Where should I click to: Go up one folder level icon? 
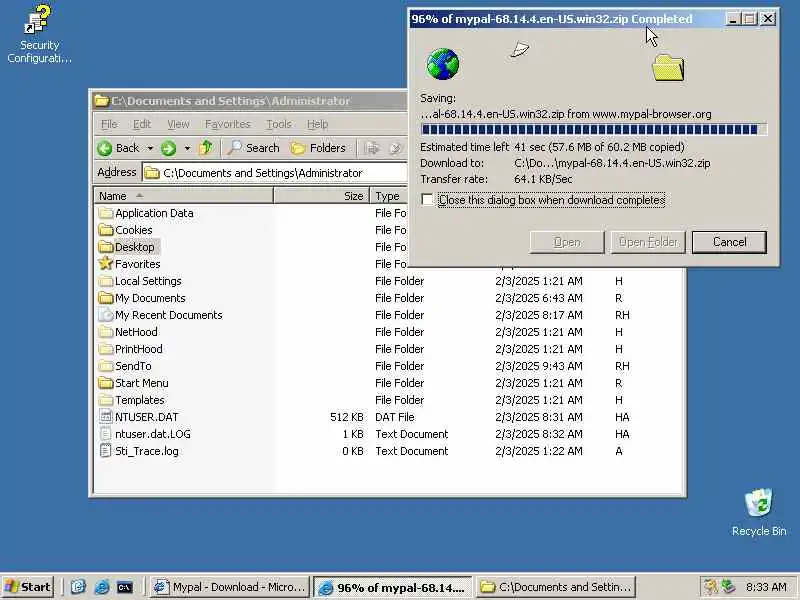[x=206, y=148]
